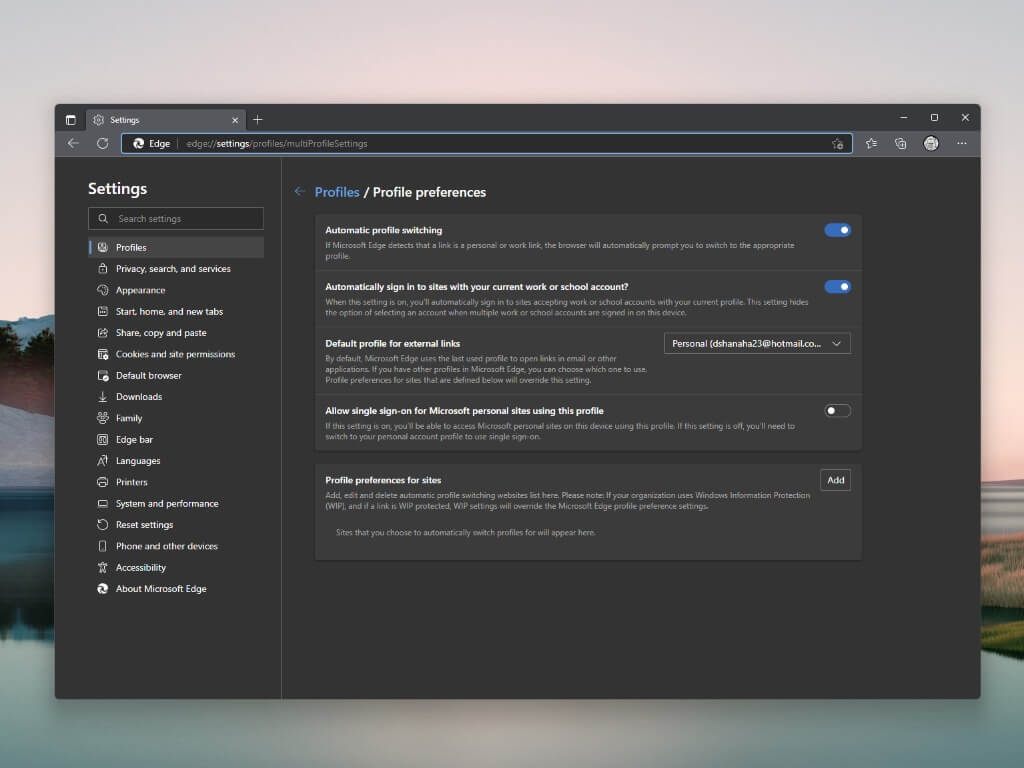Open Cookies and site permissions settings
1024x768 pixels.
click(176, 354)
